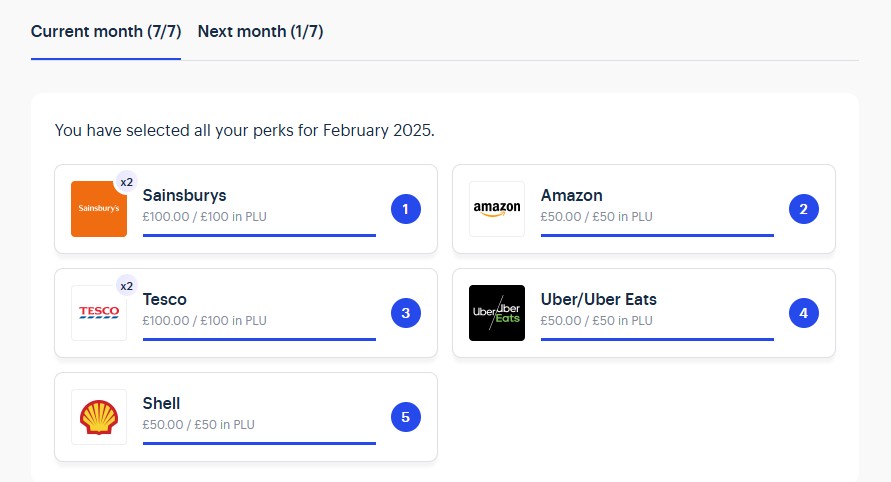The height and width of the screenshot is (482, 891).
Task: Switch to the Next month (1/7) tab
Action: click(260, 31)
